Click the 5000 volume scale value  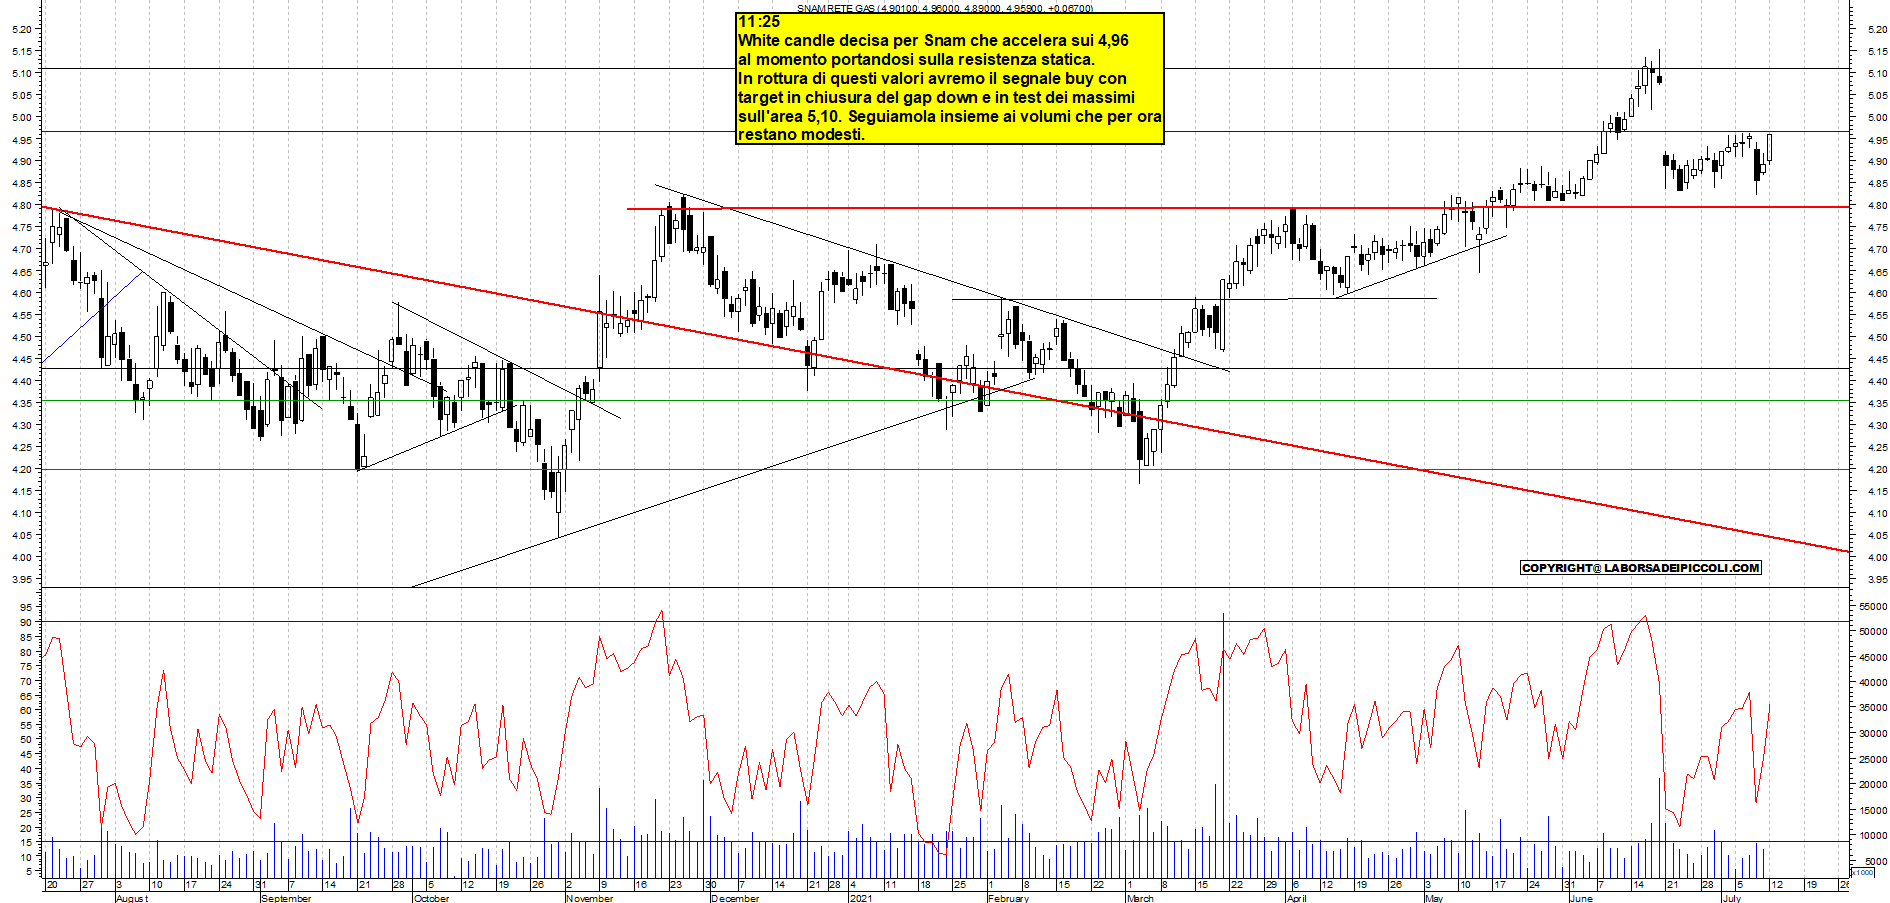coord(1876,861)
